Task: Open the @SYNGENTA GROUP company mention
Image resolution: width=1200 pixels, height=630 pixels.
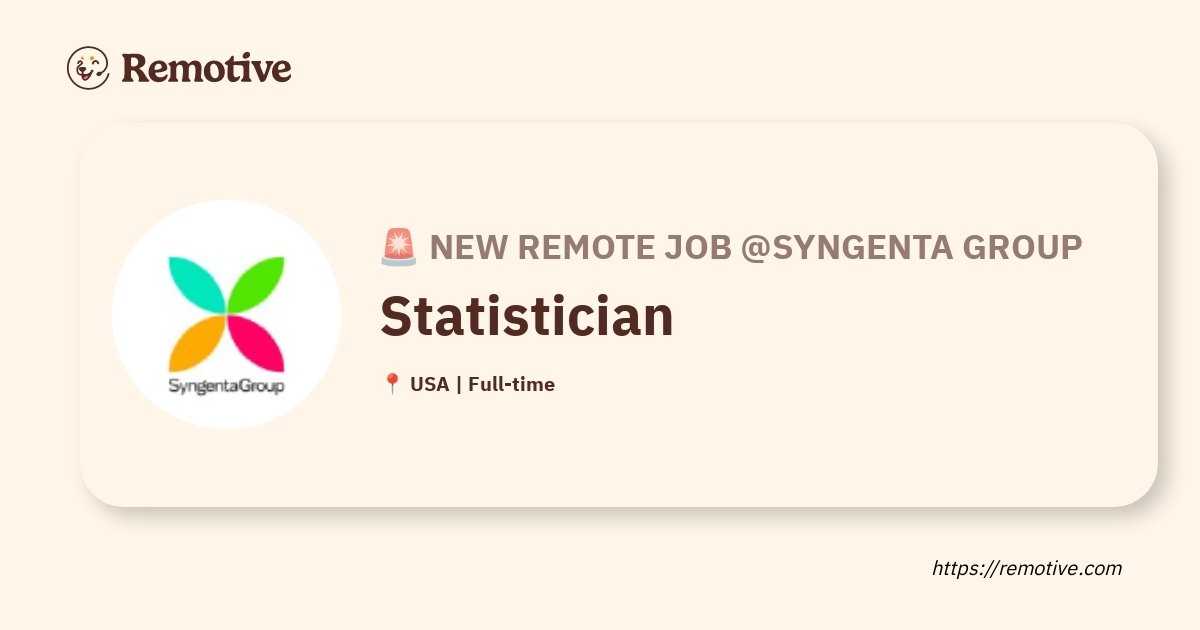Action: [x=911, y=247]
